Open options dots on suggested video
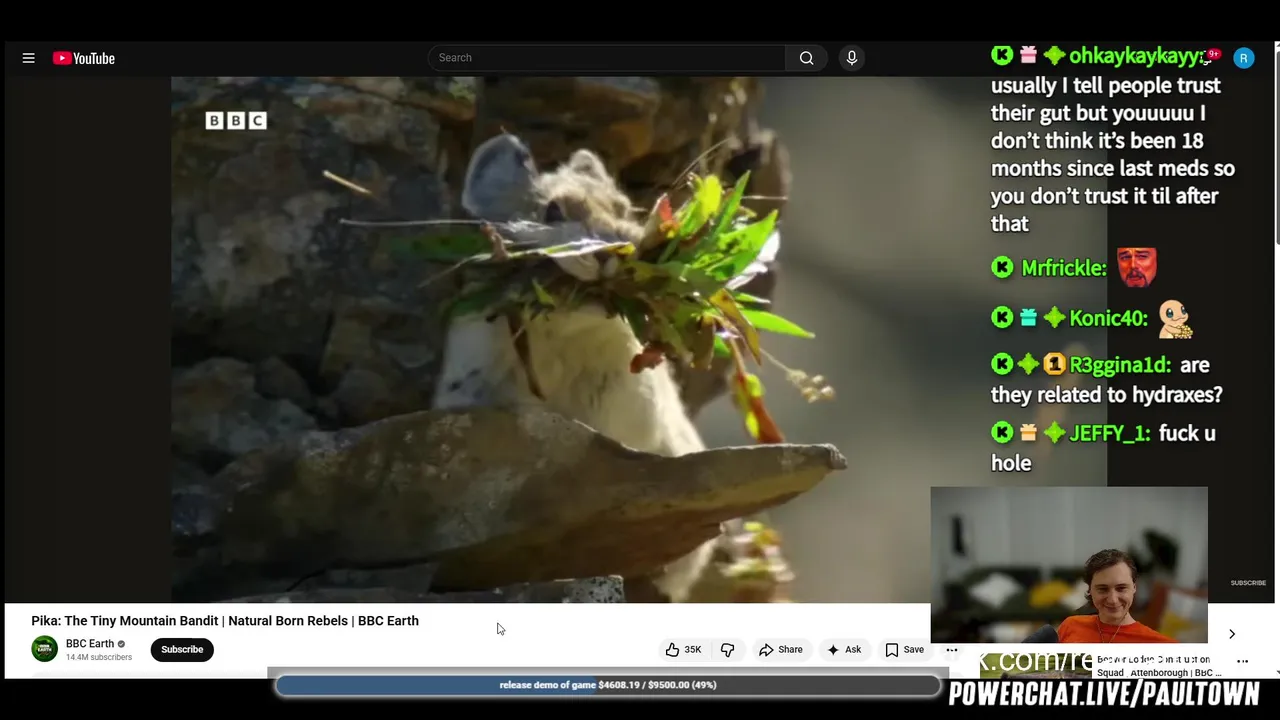The image size is (1280, 720). (1243, 661)
